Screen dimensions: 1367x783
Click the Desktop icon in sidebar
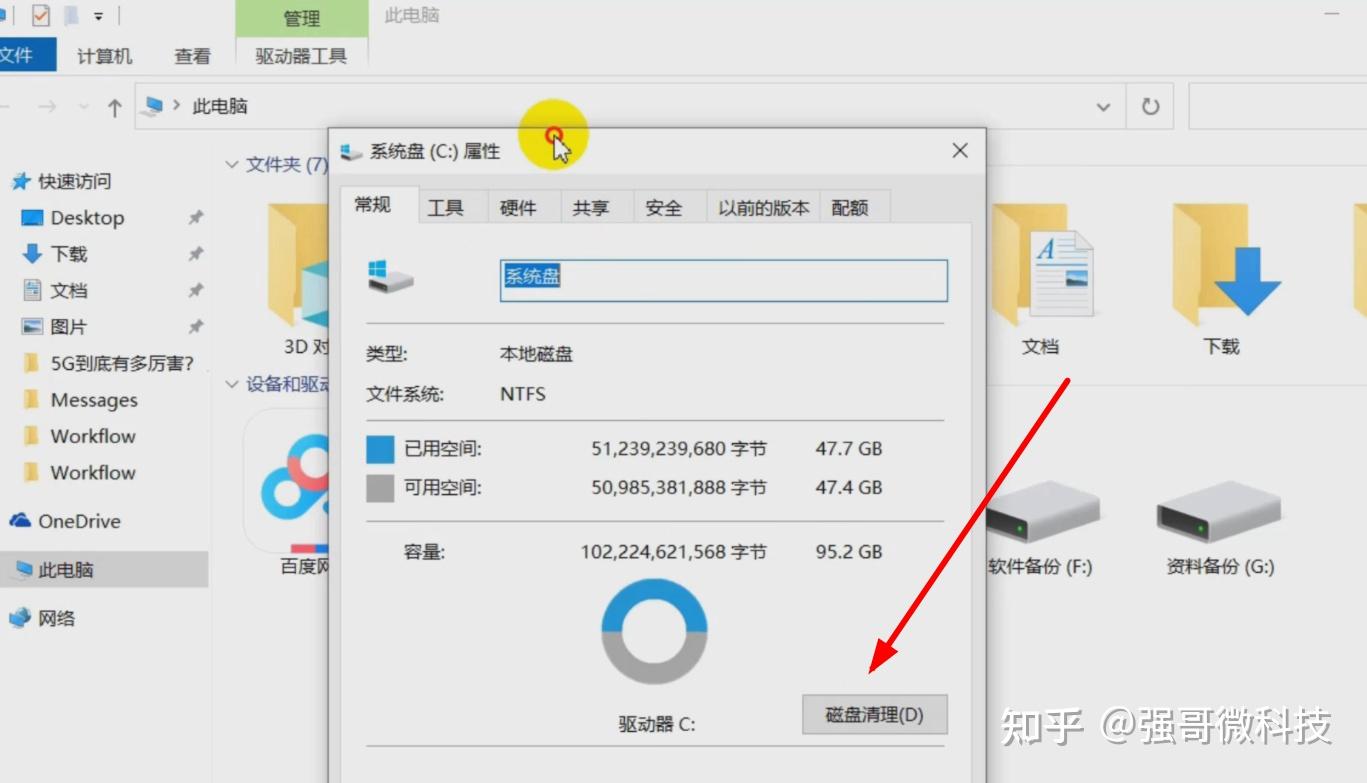click(32, 218)
